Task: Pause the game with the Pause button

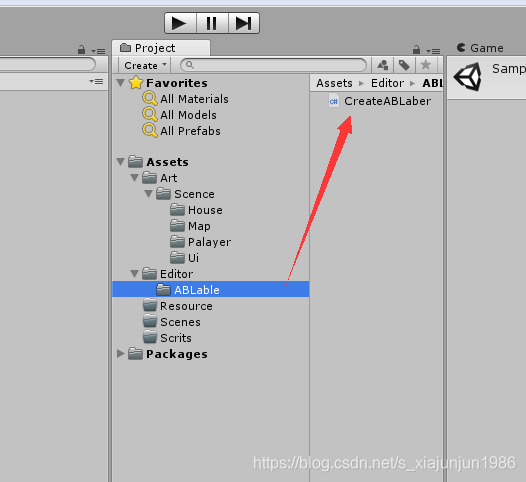Action: pos(212,23)
